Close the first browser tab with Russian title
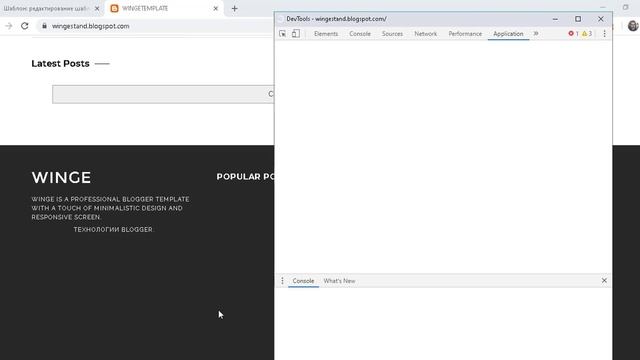 point(97,8)
